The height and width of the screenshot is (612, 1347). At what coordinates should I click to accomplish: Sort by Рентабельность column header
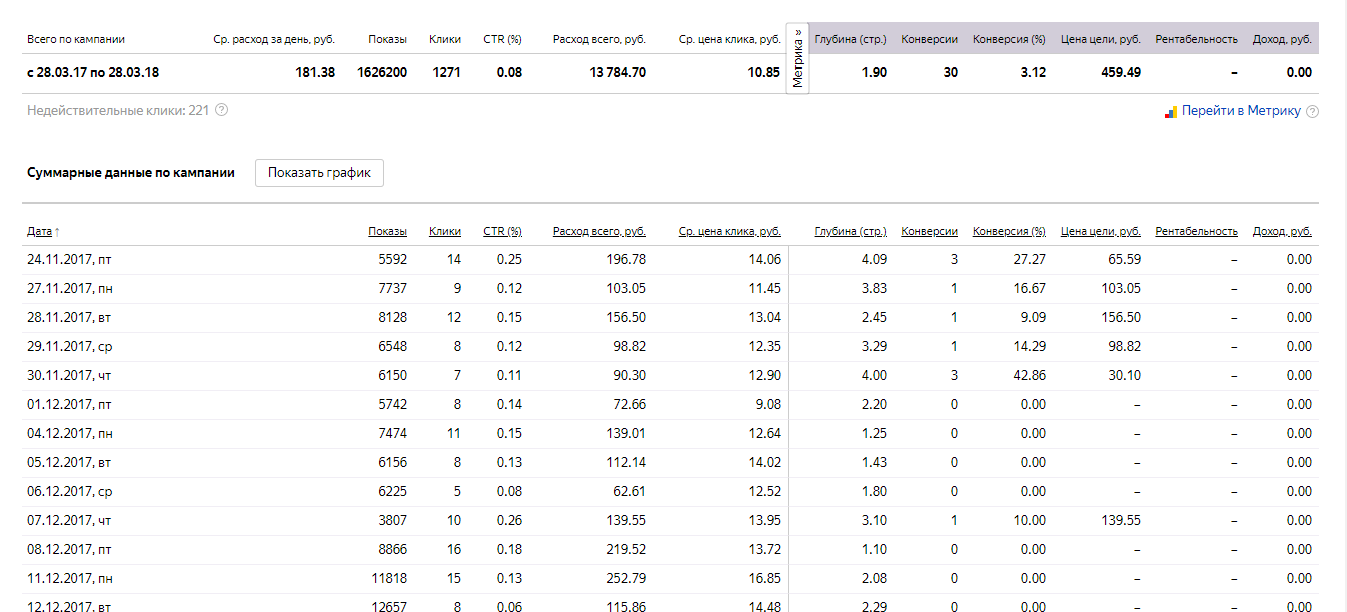(1196, 231)
